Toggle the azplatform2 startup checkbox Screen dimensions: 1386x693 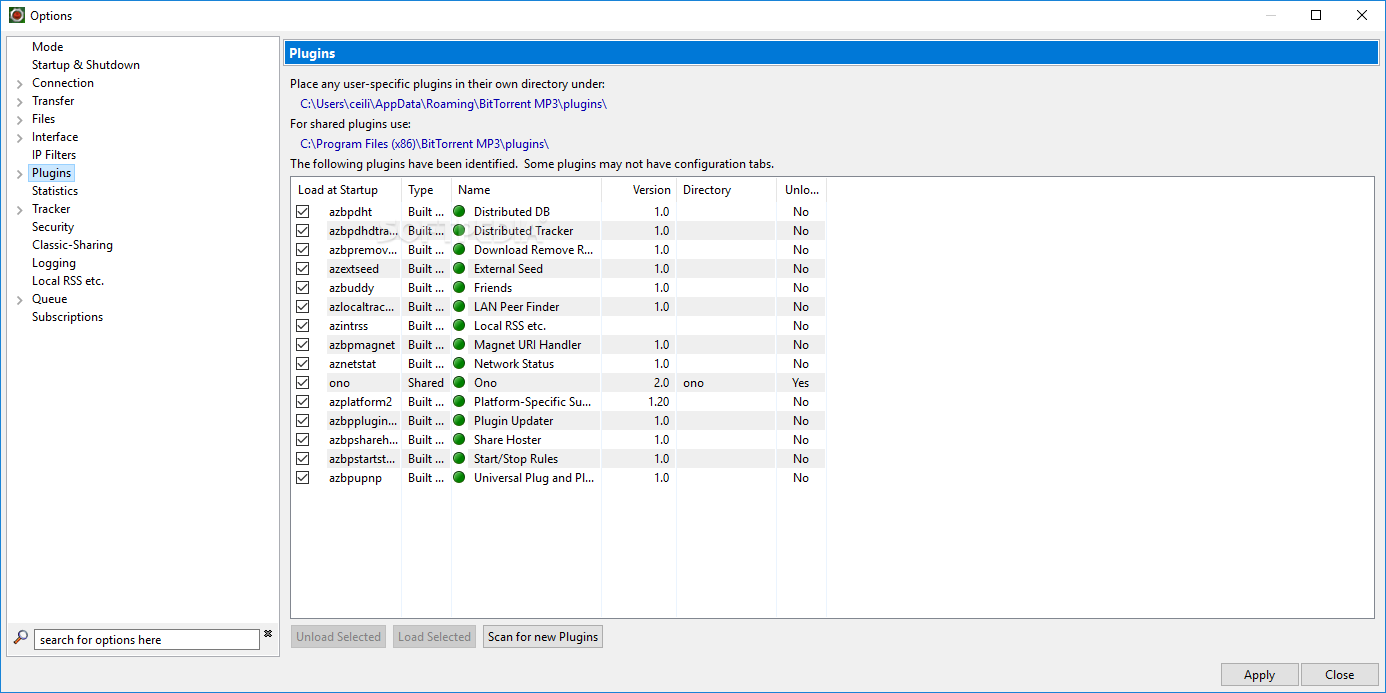click(x=303, y=402)
